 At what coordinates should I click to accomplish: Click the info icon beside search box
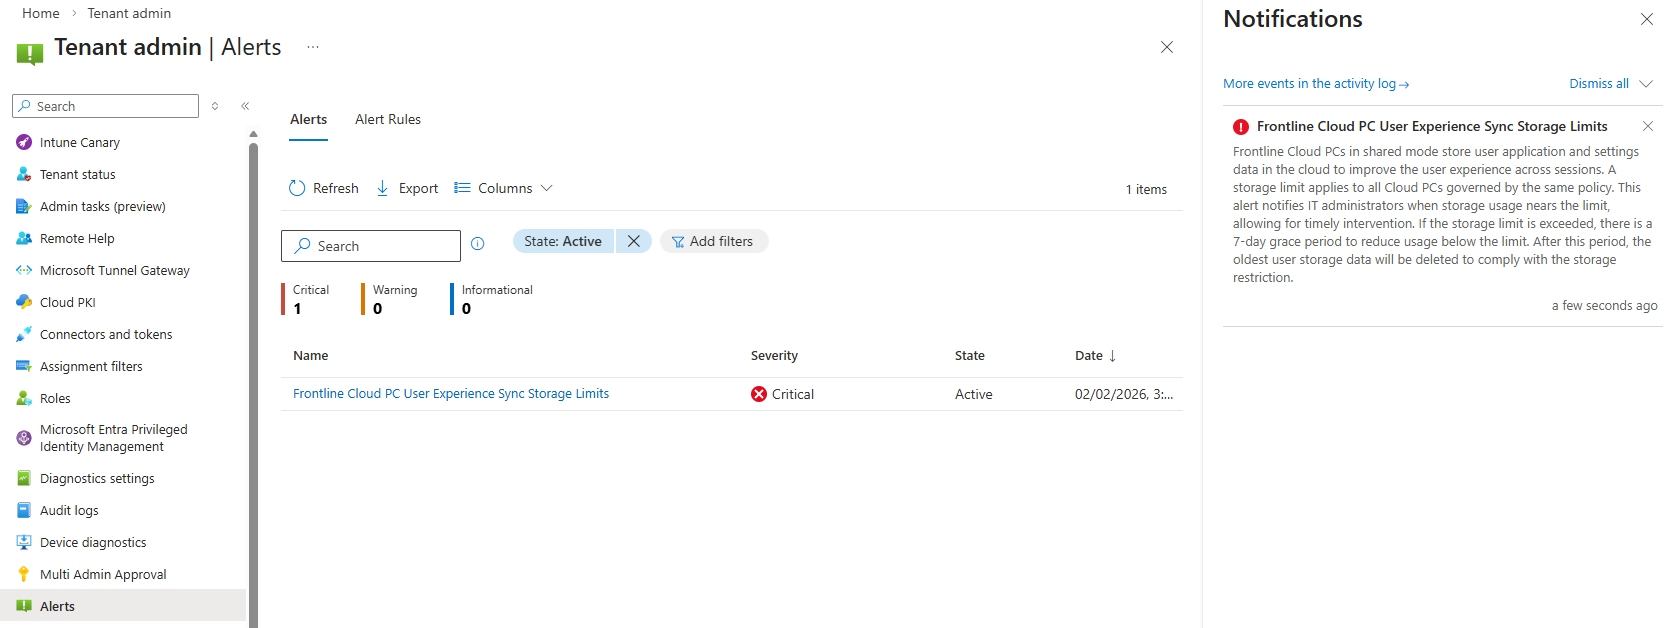click(x=478, y=244)
